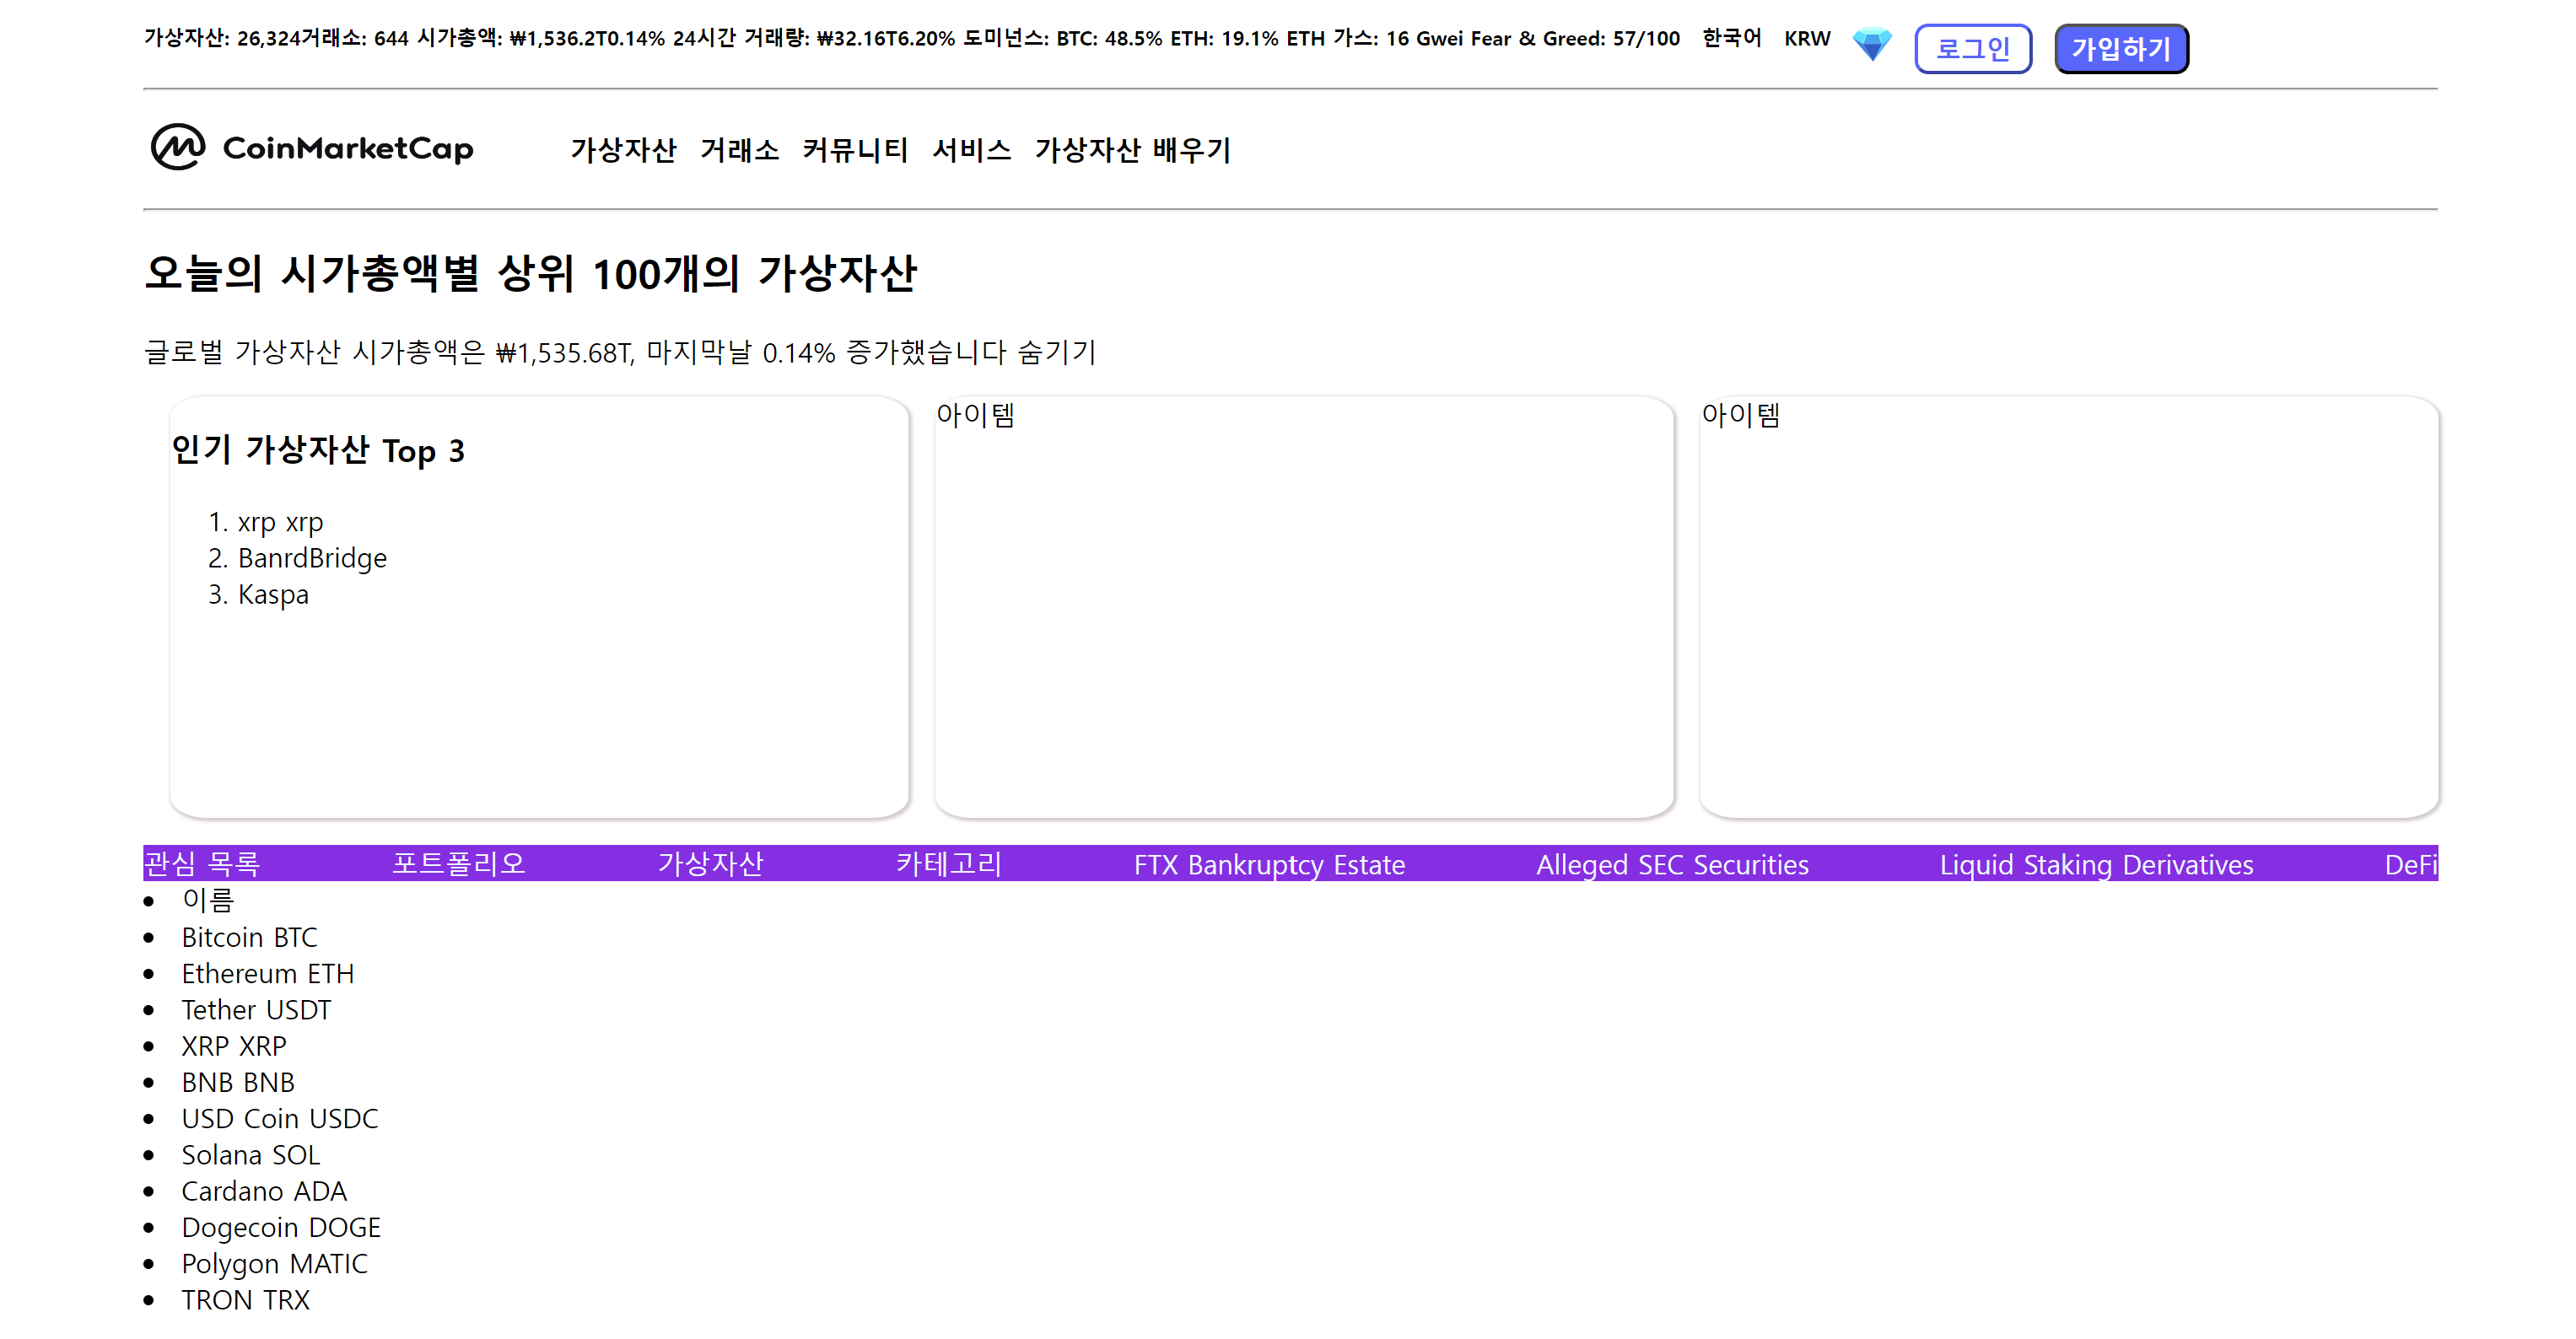Select the 관심 목록 tab
This screenshot has width=2576, height=1339.
[x=202, y=863]
